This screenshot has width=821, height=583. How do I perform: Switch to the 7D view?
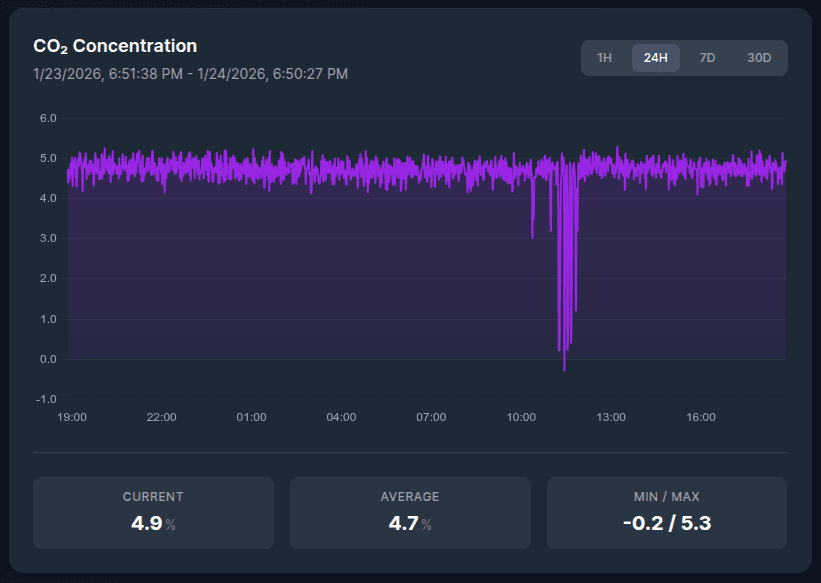pyautogui.click(x=707, y=58)
